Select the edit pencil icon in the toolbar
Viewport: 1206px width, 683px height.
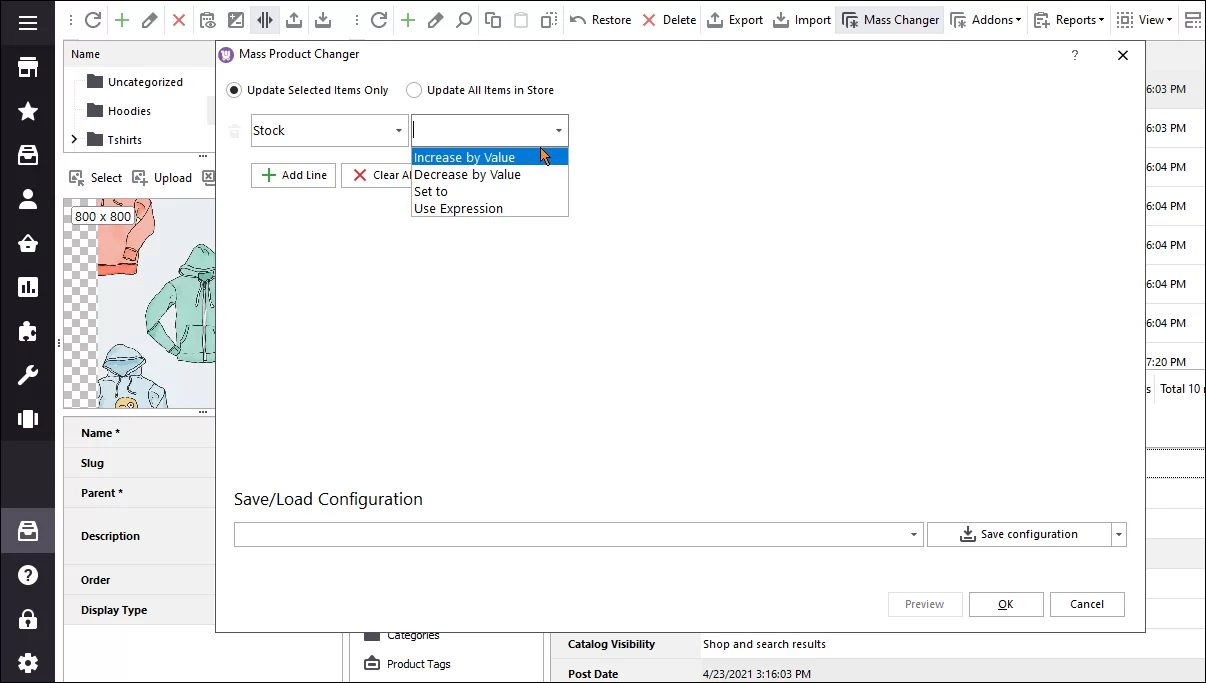point(149,19)
